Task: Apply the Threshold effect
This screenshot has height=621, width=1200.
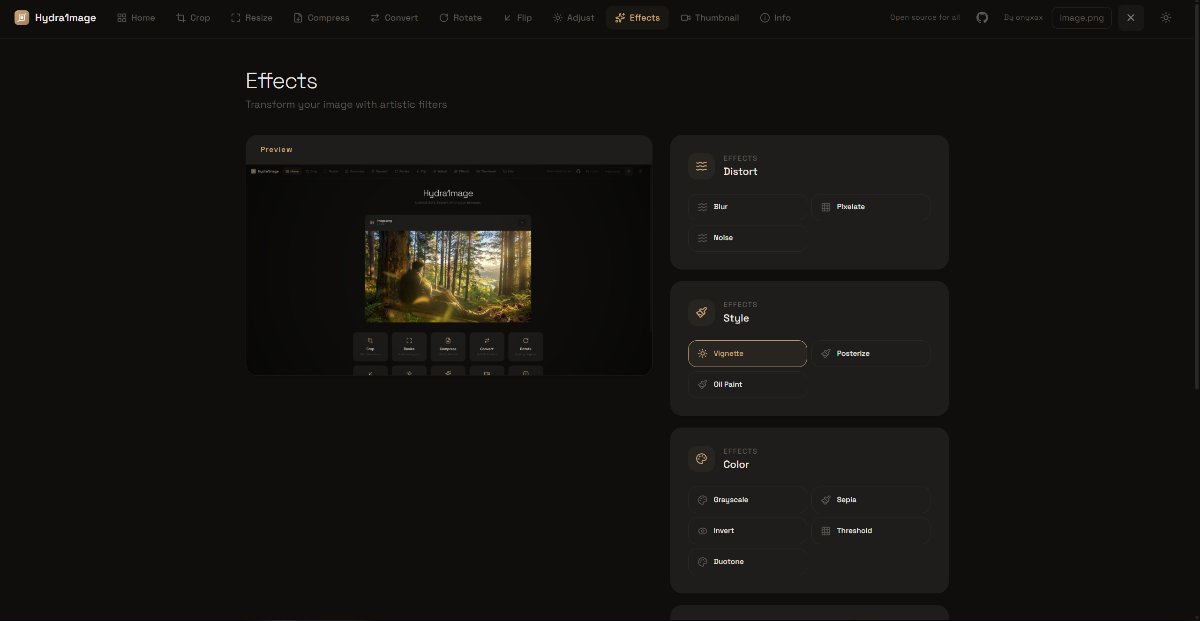Action: 870,531
